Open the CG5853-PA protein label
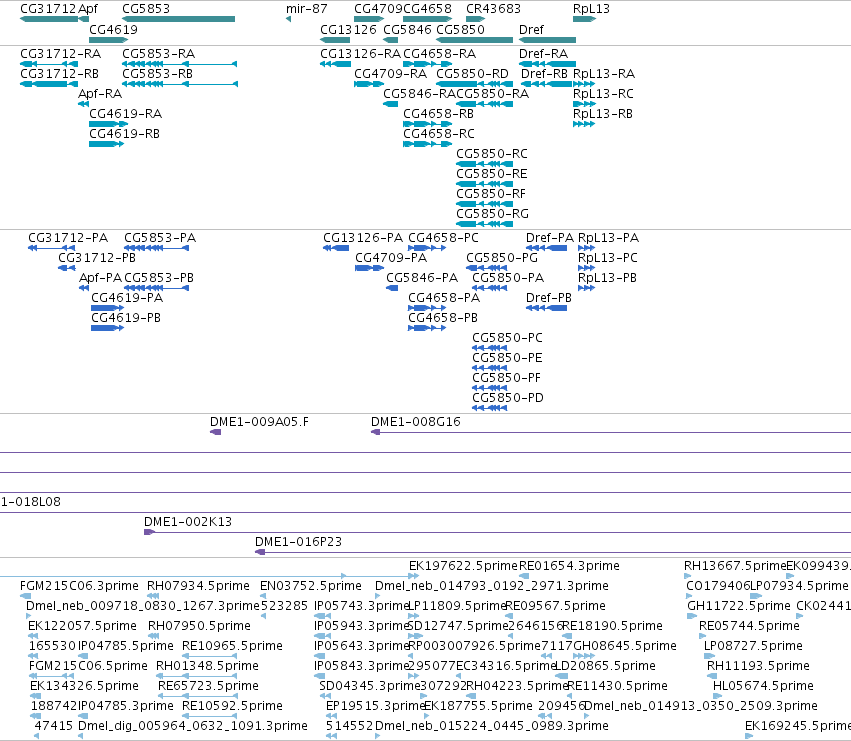851x741 pixels. (x=160, y=238)
